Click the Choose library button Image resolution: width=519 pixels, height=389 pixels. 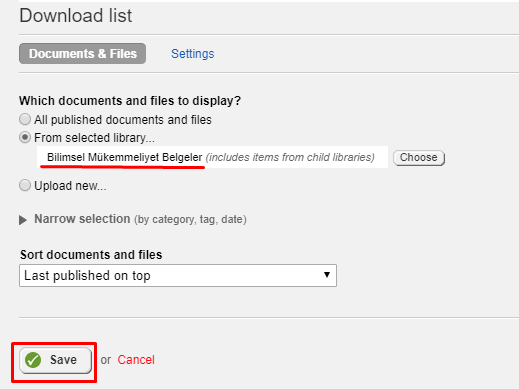pos(419,158)
